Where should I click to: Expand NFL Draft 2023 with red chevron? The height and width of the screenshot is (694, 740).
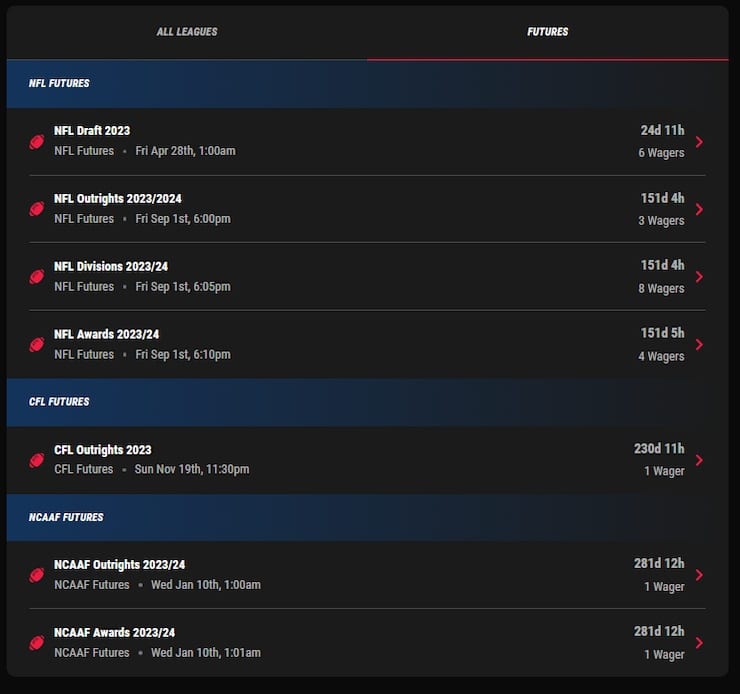pos(699,142)
